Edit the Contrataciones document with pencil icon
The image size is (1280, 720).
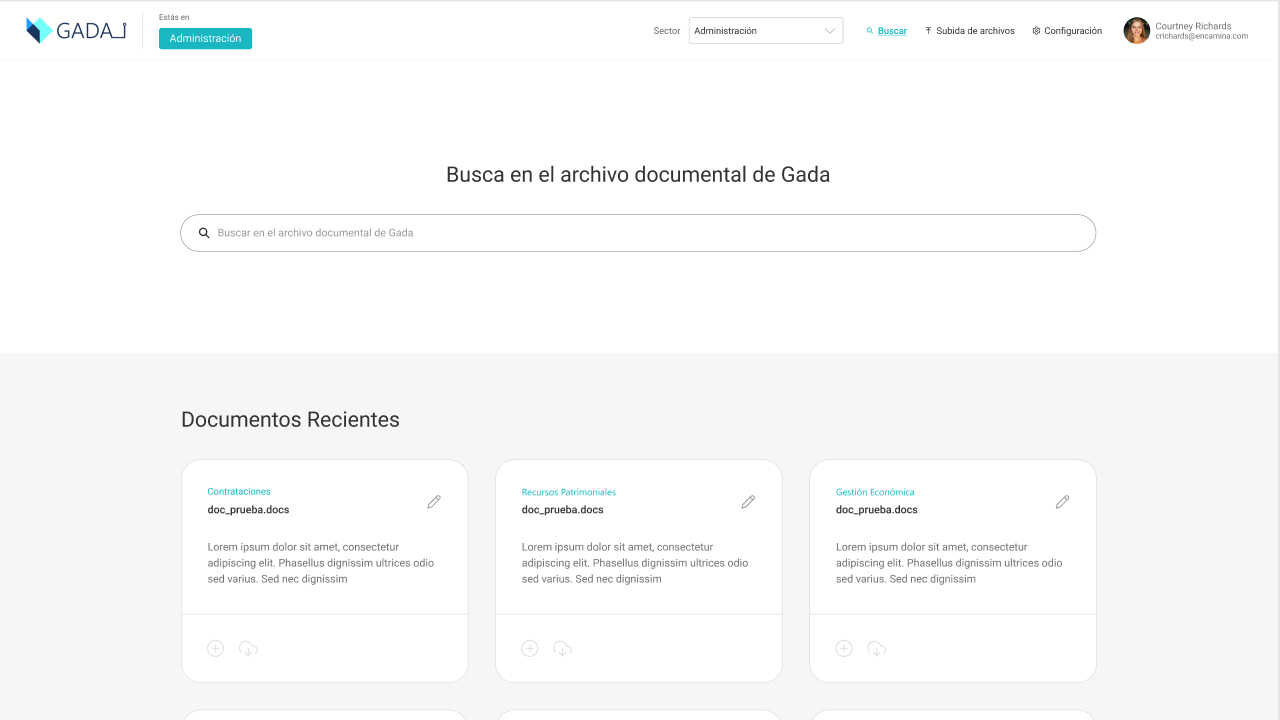click(x=434, y=502)
